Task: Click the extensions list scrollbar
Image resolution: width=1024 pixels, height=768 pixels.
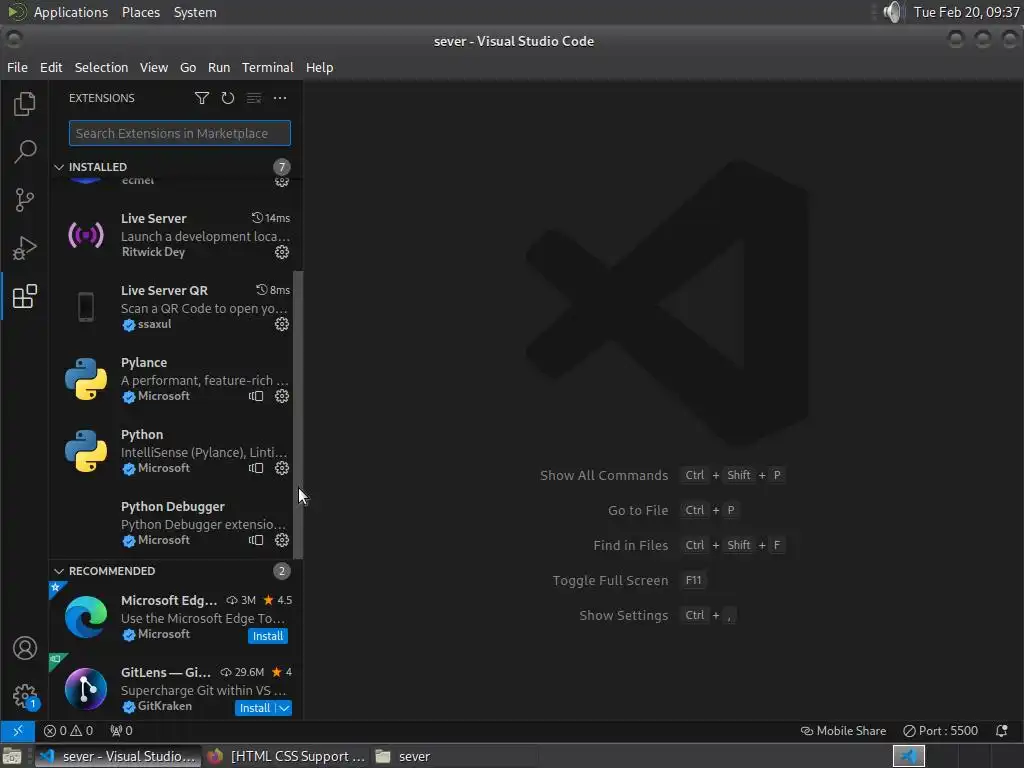Action: pos(298,415)
